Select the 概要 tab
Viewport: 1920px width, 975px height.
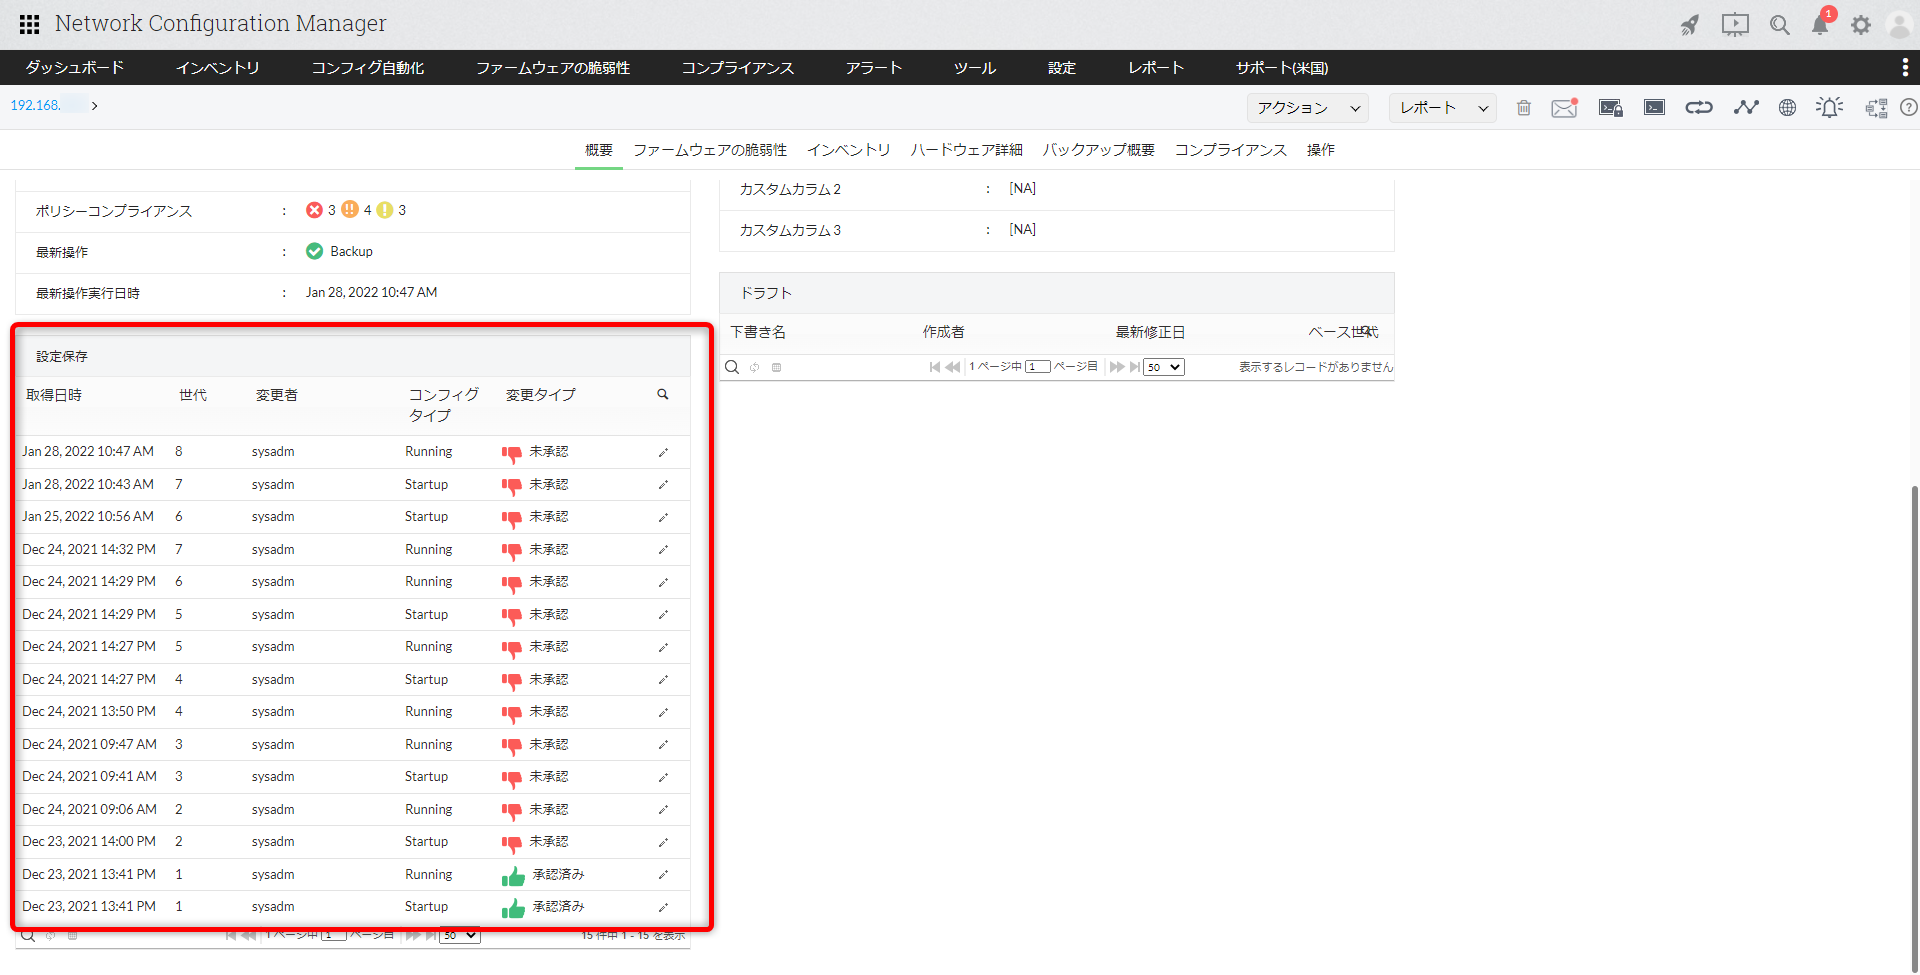pos(599,150)
